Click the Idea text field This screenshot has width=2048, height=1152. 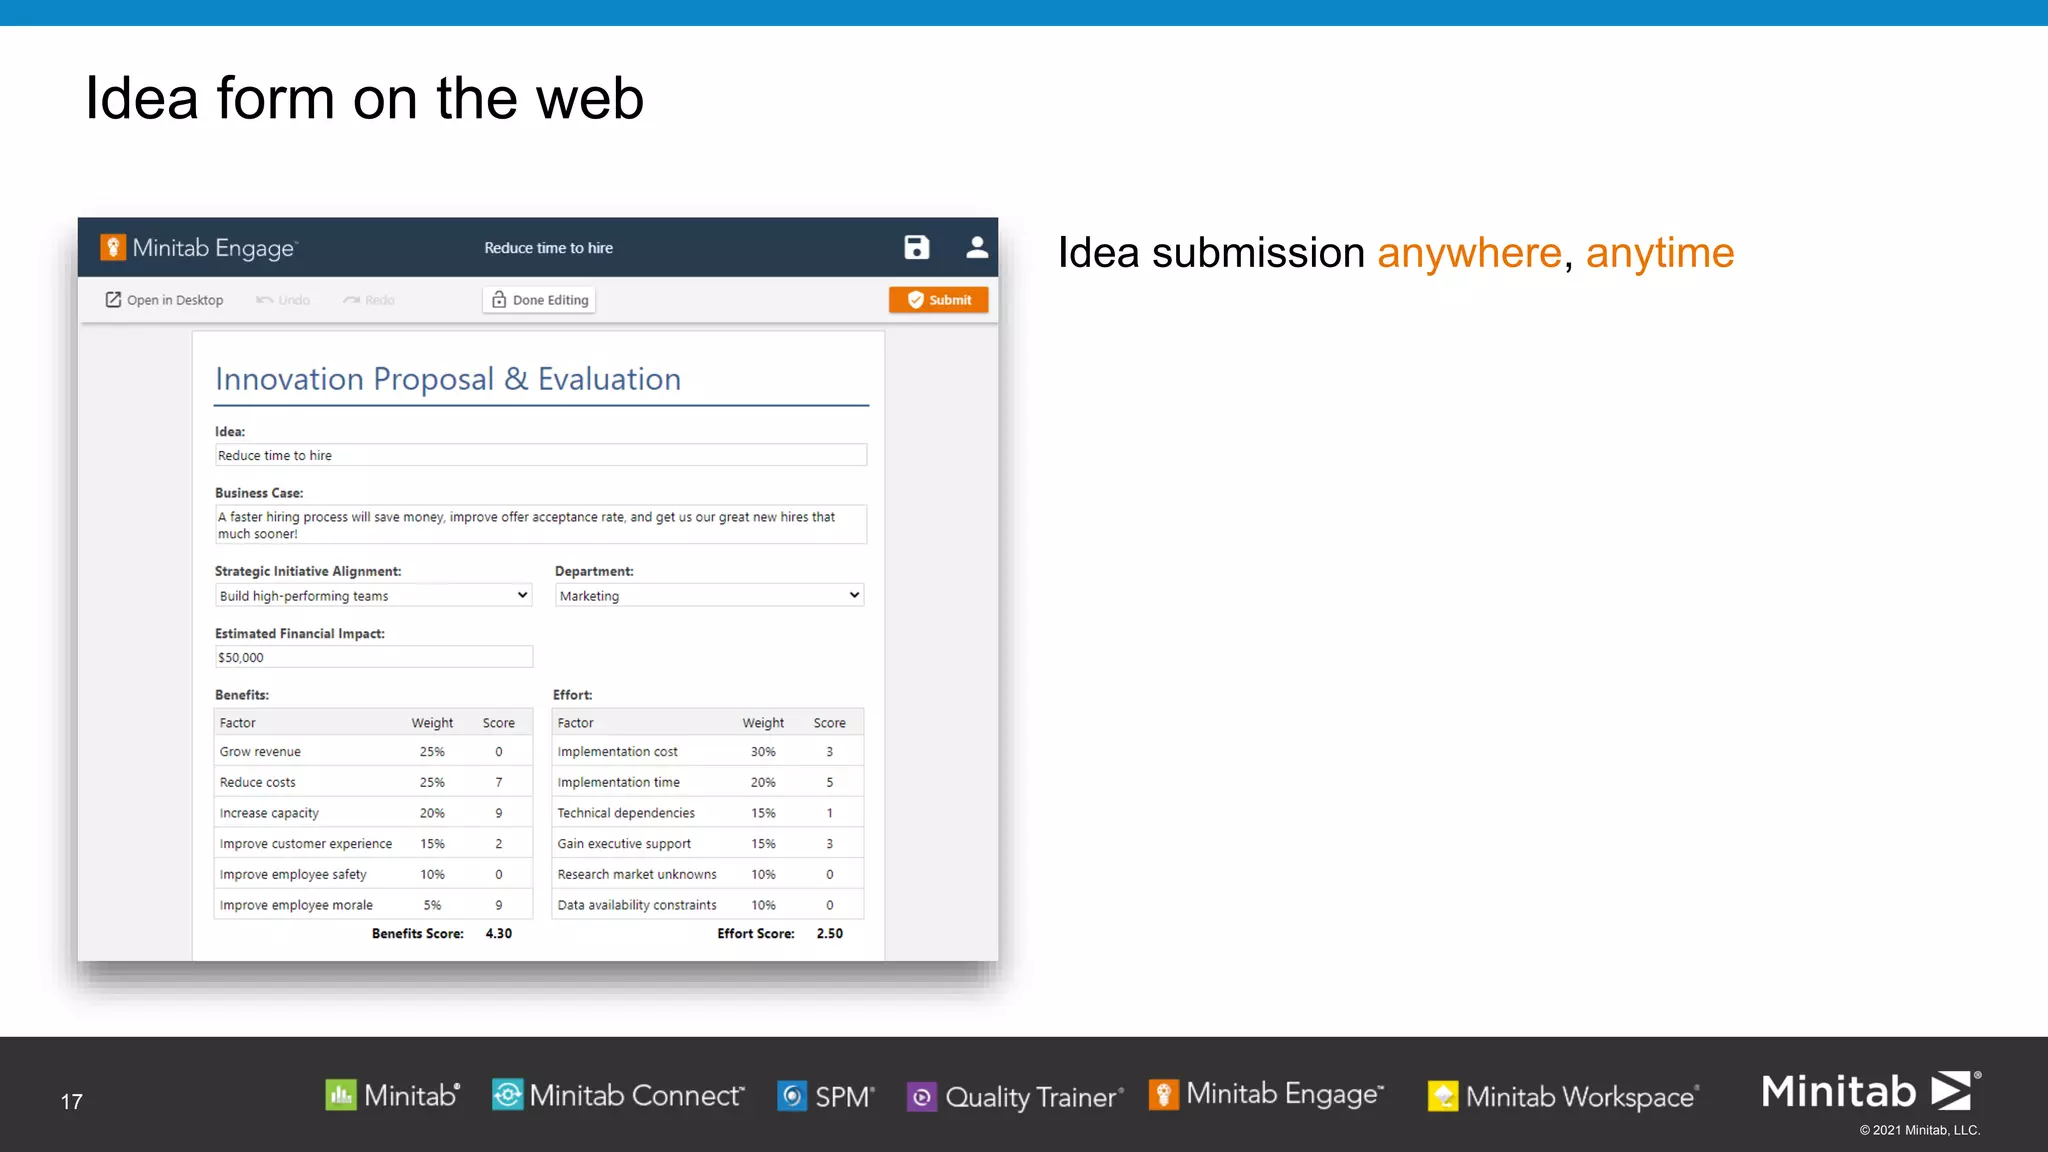(540, 455)
